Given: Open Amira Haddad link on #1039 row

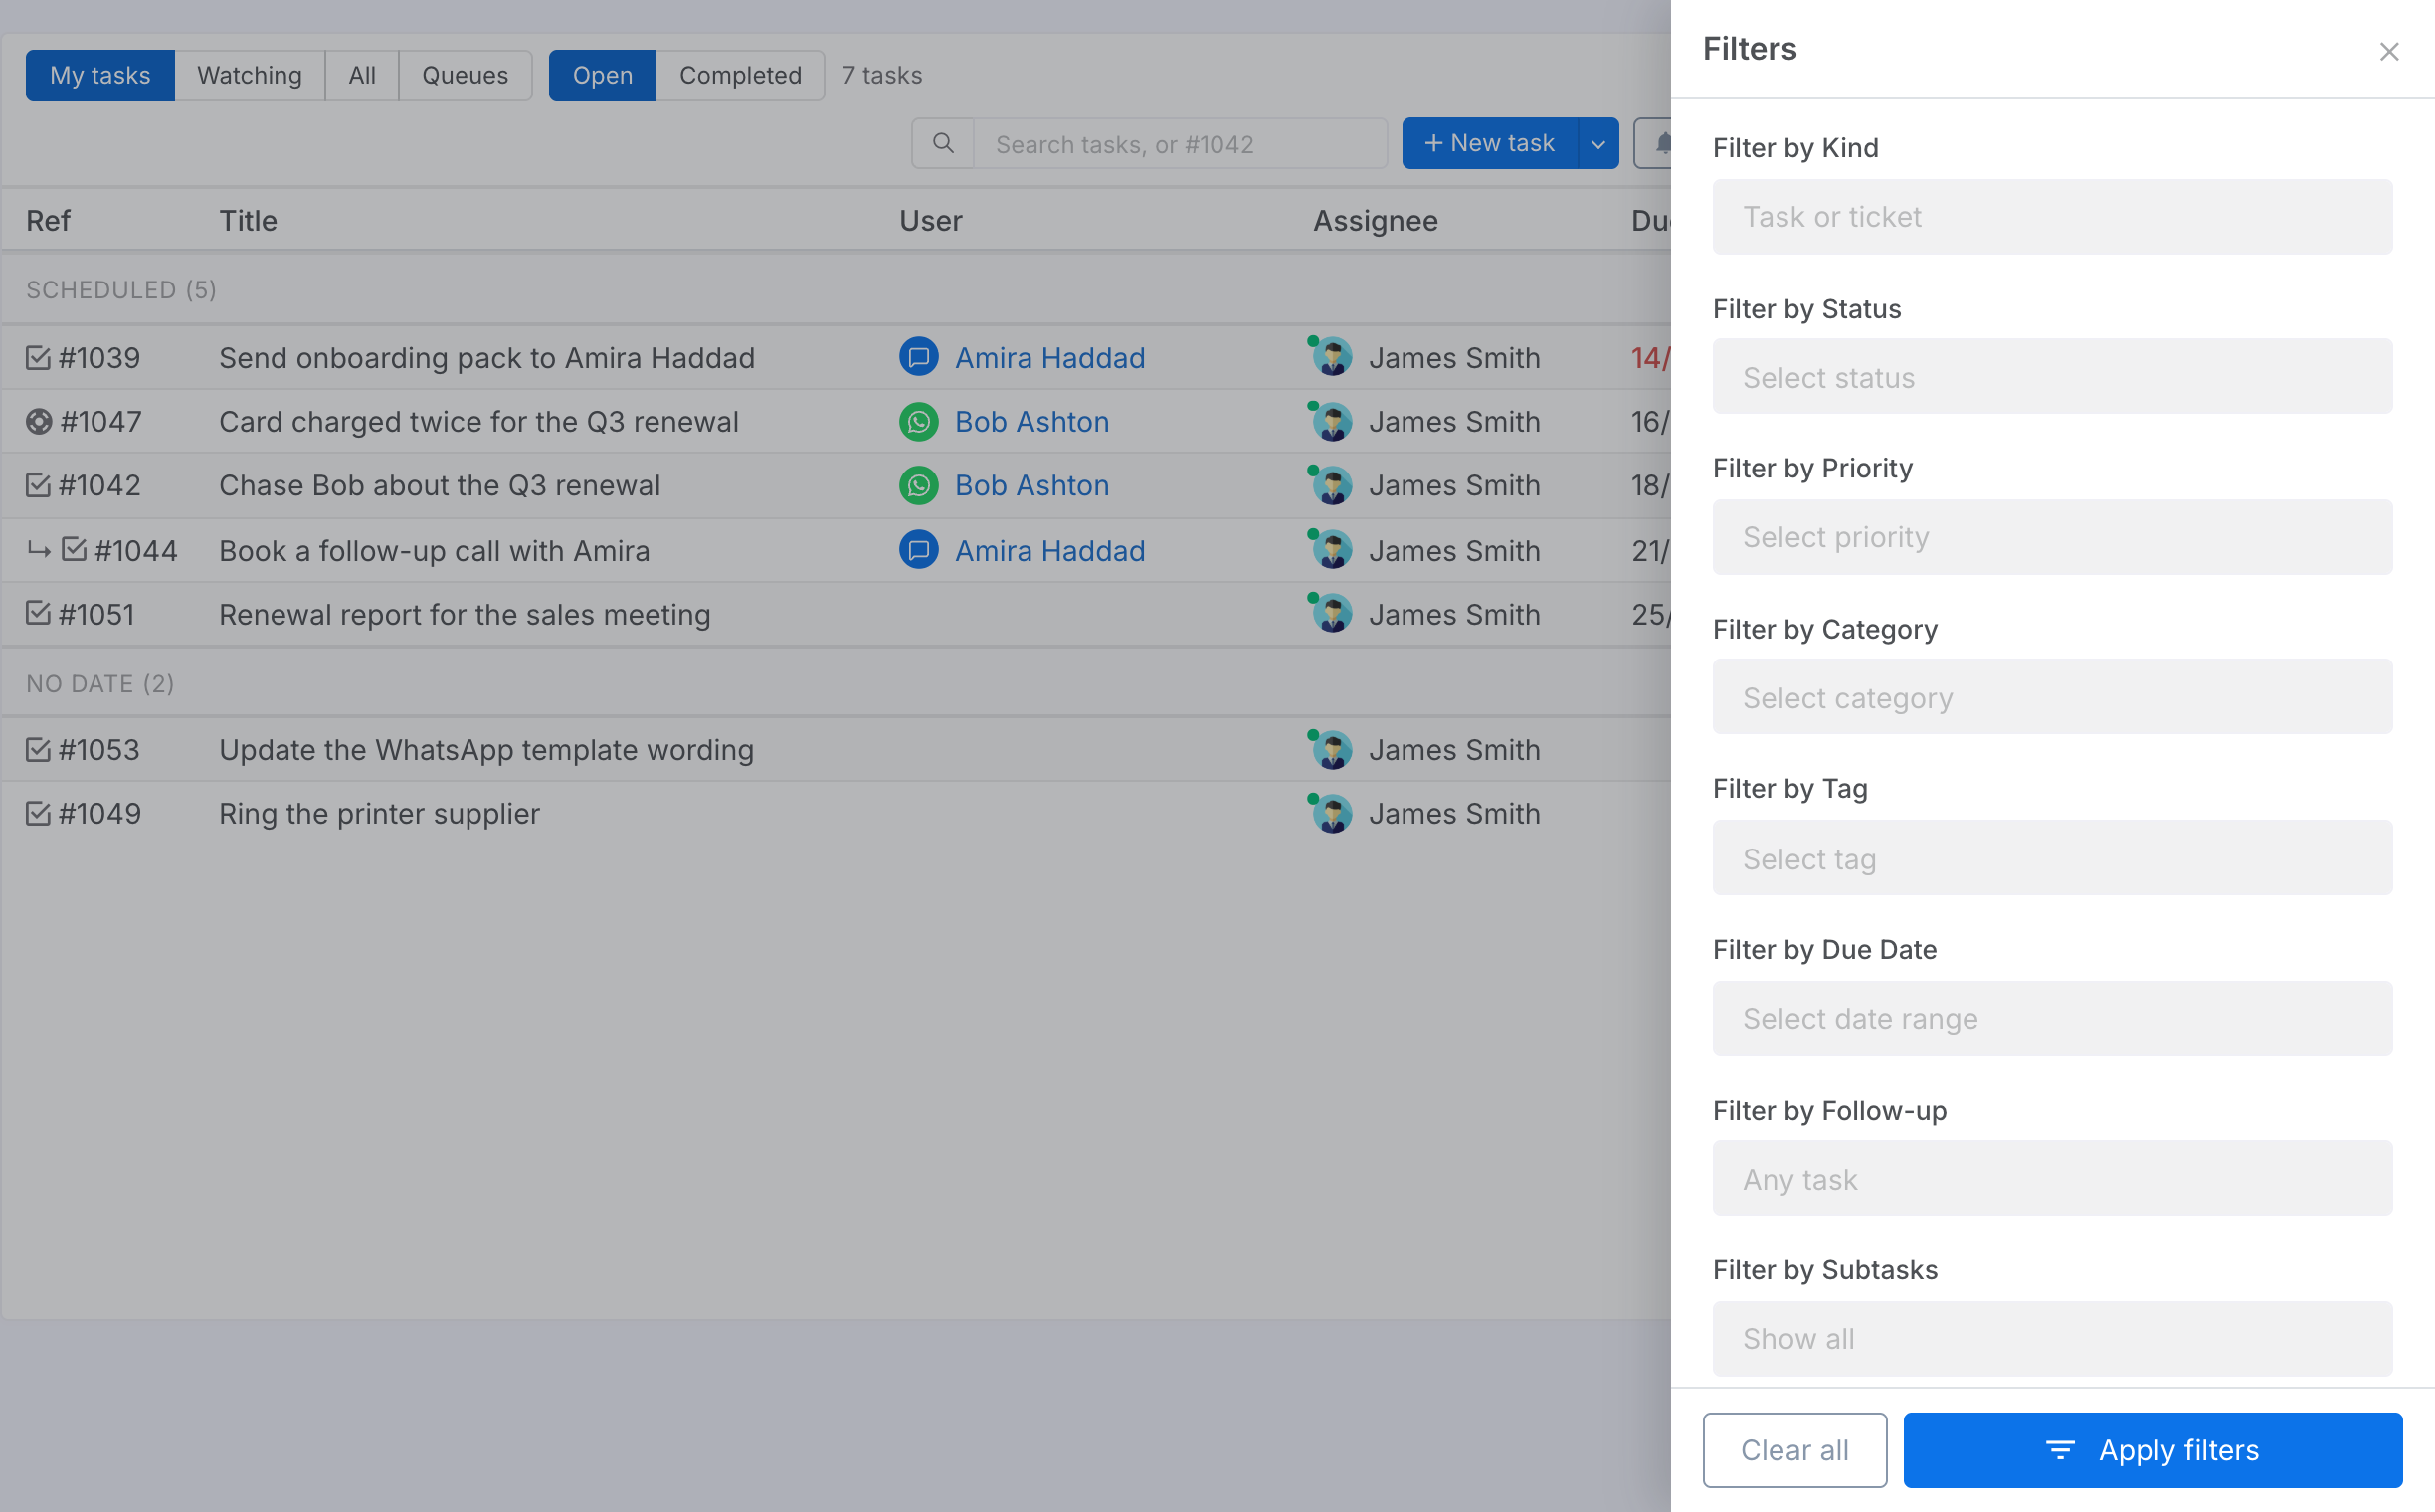Looking at the screenshot, I should [x=1049, y=357].
